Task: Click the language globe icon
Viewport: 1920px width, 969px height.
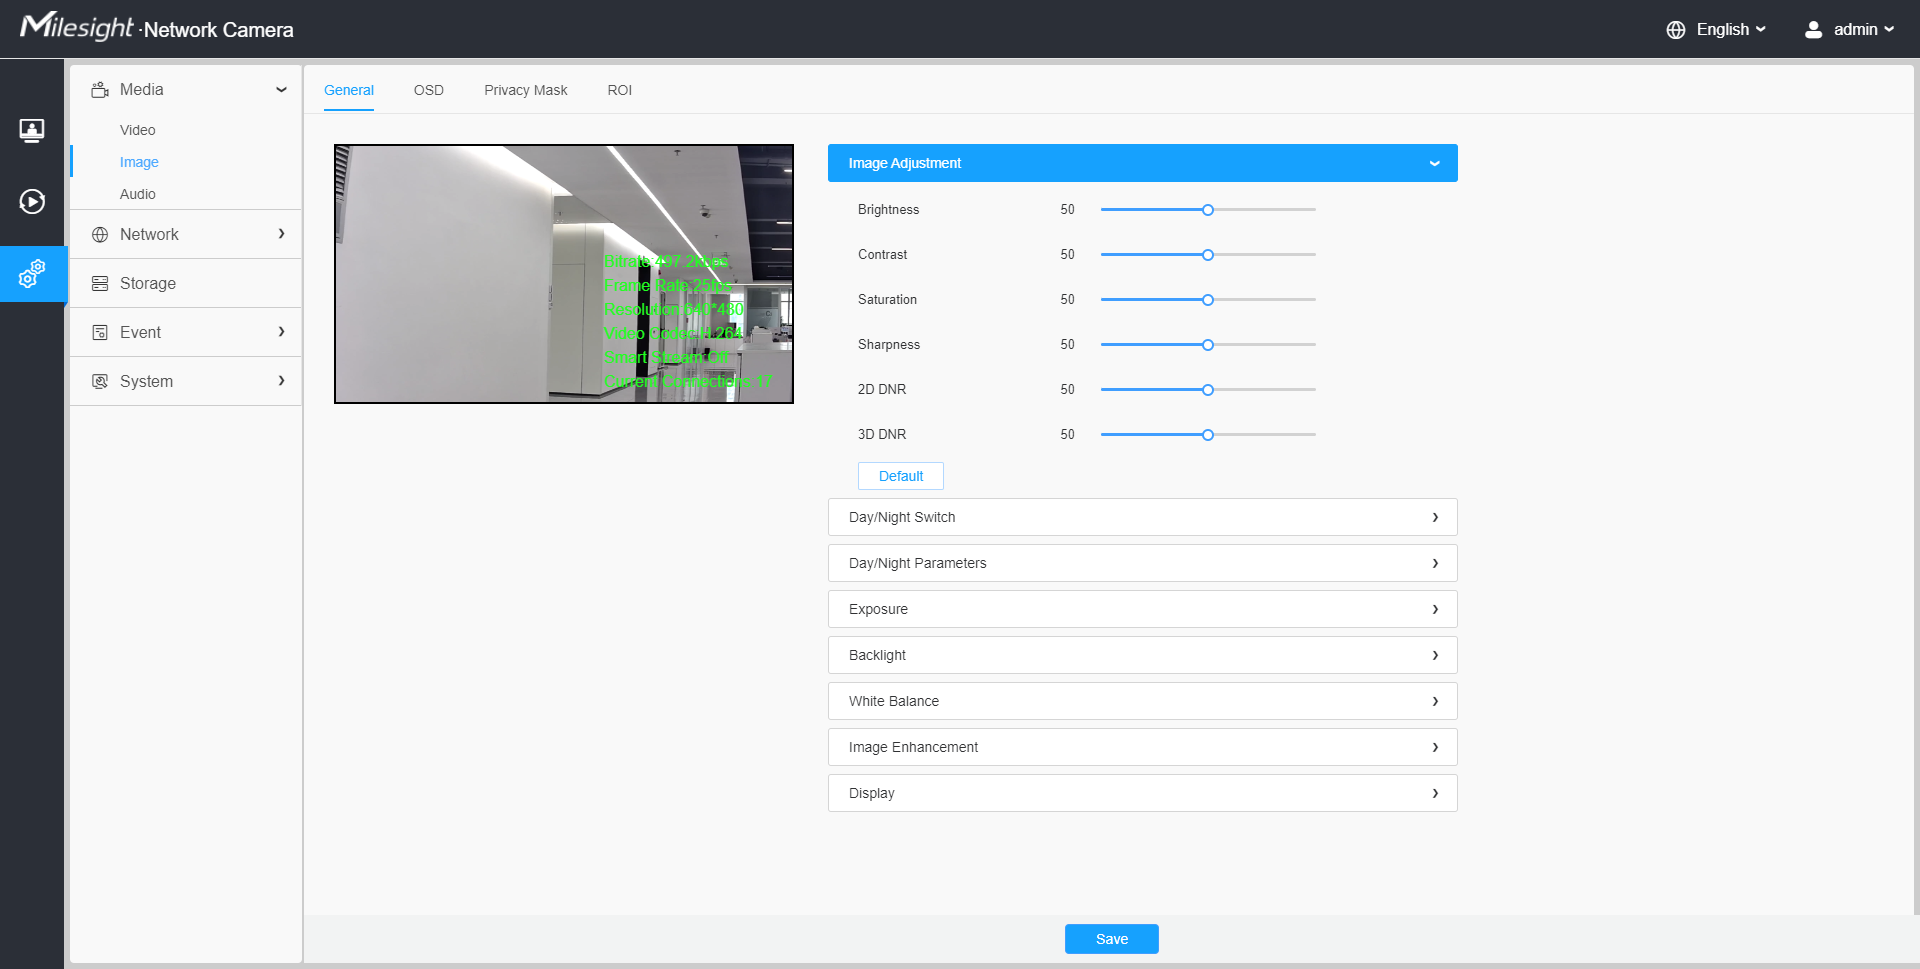Action: (x=1676, y=30)
